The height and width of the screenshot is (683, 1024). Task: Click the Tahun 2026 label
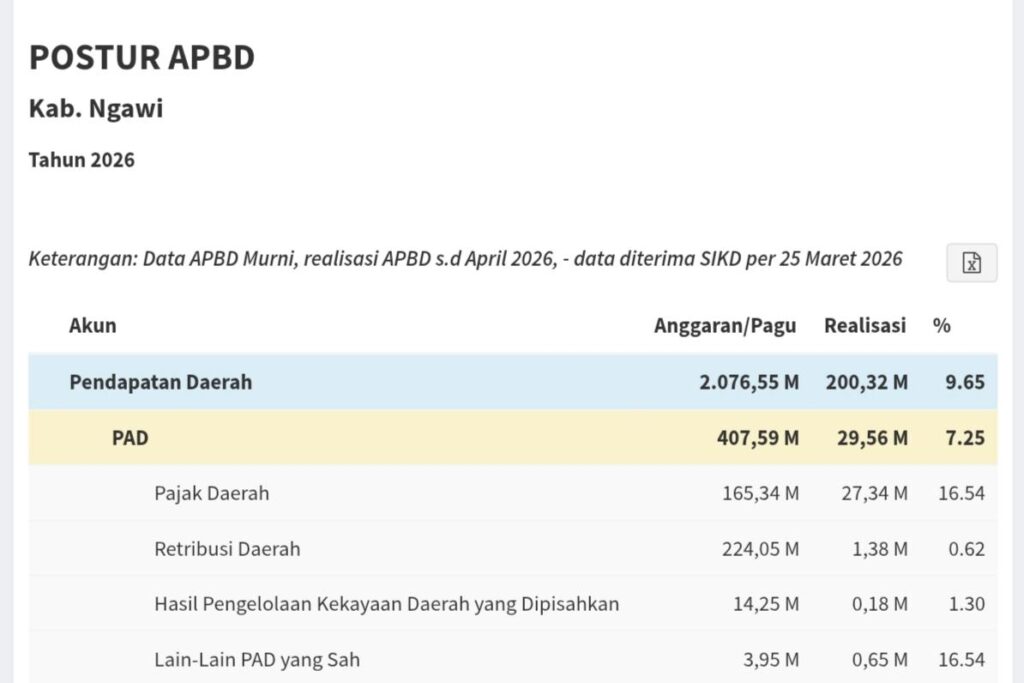coord(82,160)
